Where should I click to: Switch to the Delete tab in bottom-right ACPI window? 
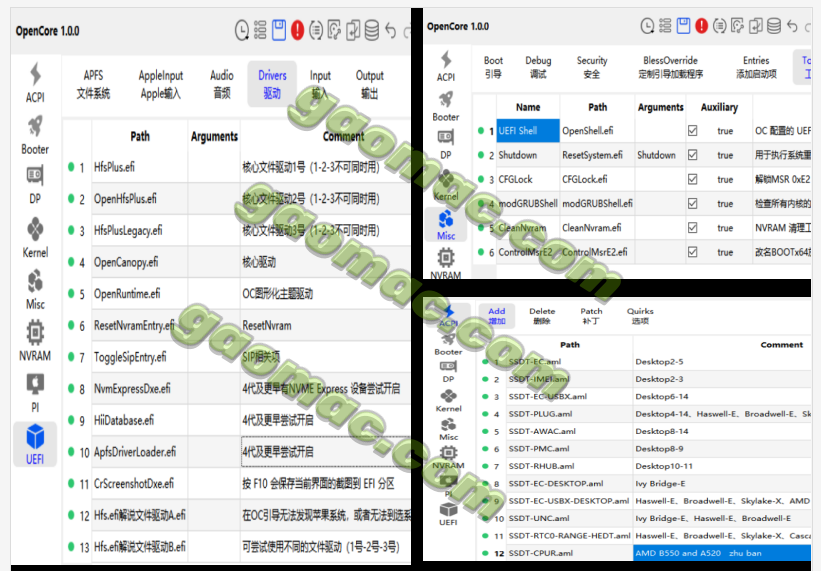[x=542, y=316]
